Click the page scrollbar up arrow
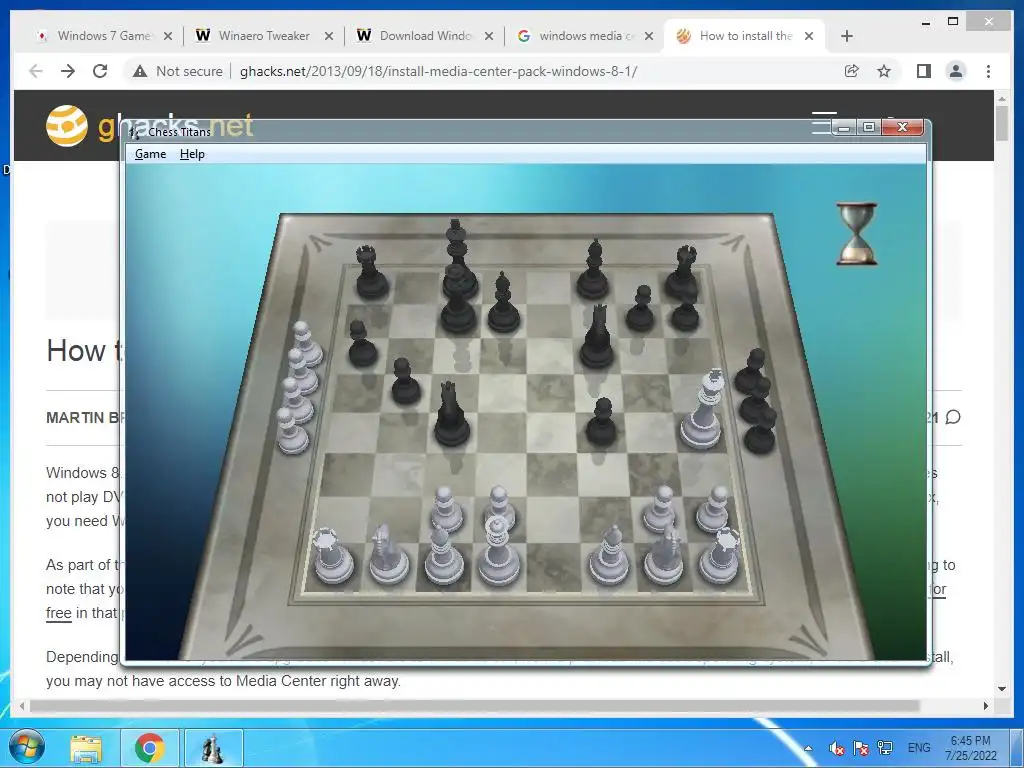This screenshot has height=768, width=1024. [1002, 98]
